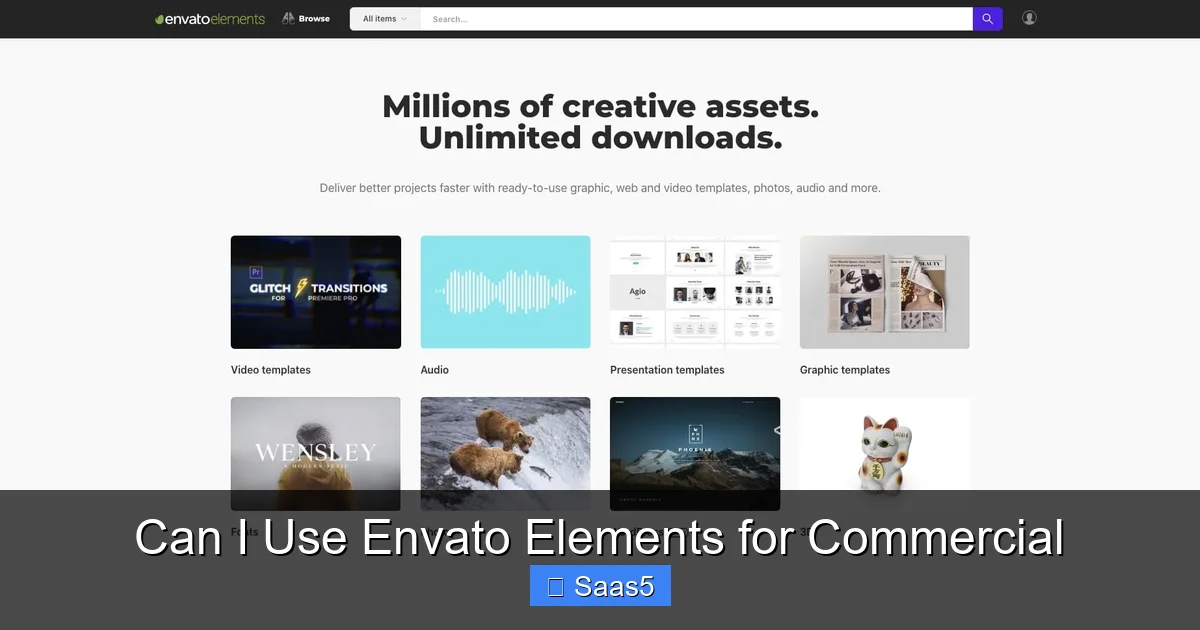1200x630 pixels.
Task: Follow the Audio category link
Action: pyautogui.click(x=435, y=370)
